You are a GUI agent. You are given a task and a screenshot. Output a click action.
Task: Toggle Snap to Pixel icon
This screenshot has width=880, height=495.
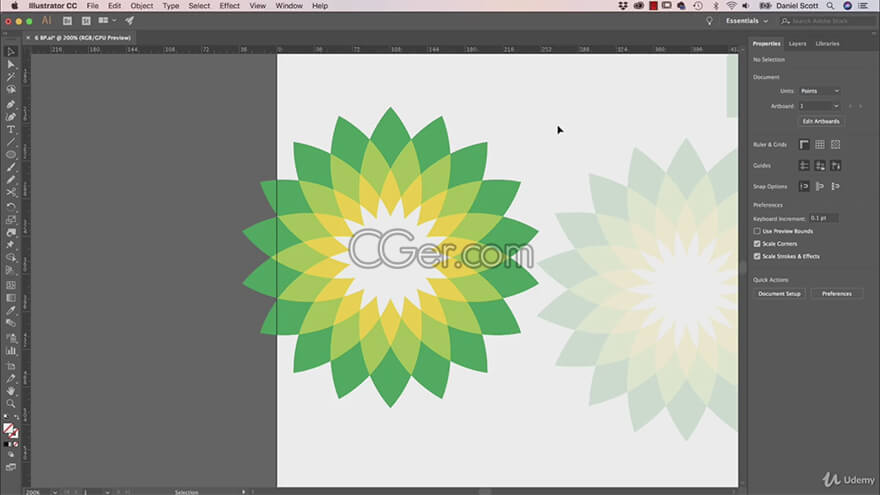click(819, 186)
